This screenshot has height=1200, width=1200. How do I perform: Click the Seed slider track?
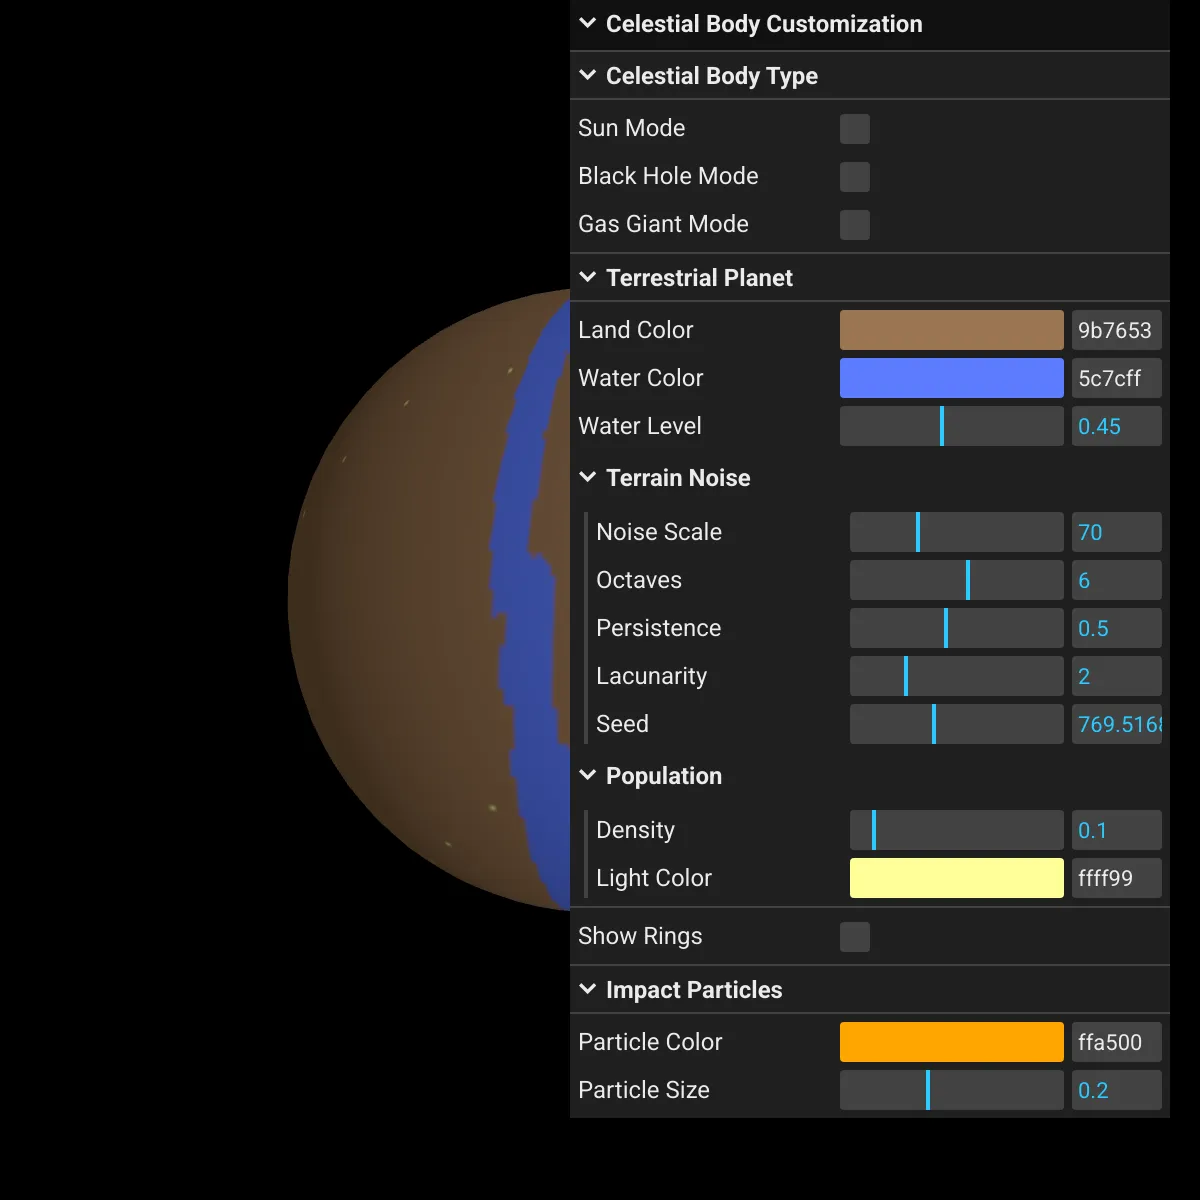click(x=957, y=724)
